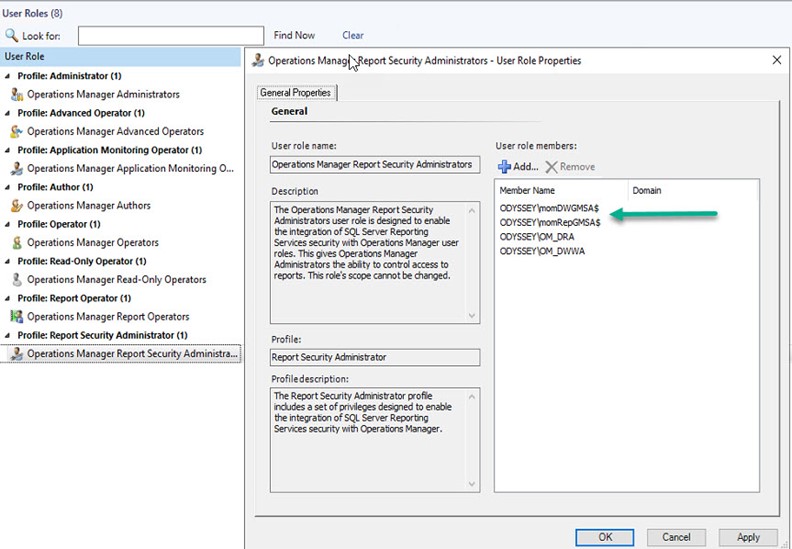Select Application Monitoring Operator role entry
Viewport: 792px width, 549px height.
pyautogui.click(x=130, y=168)
